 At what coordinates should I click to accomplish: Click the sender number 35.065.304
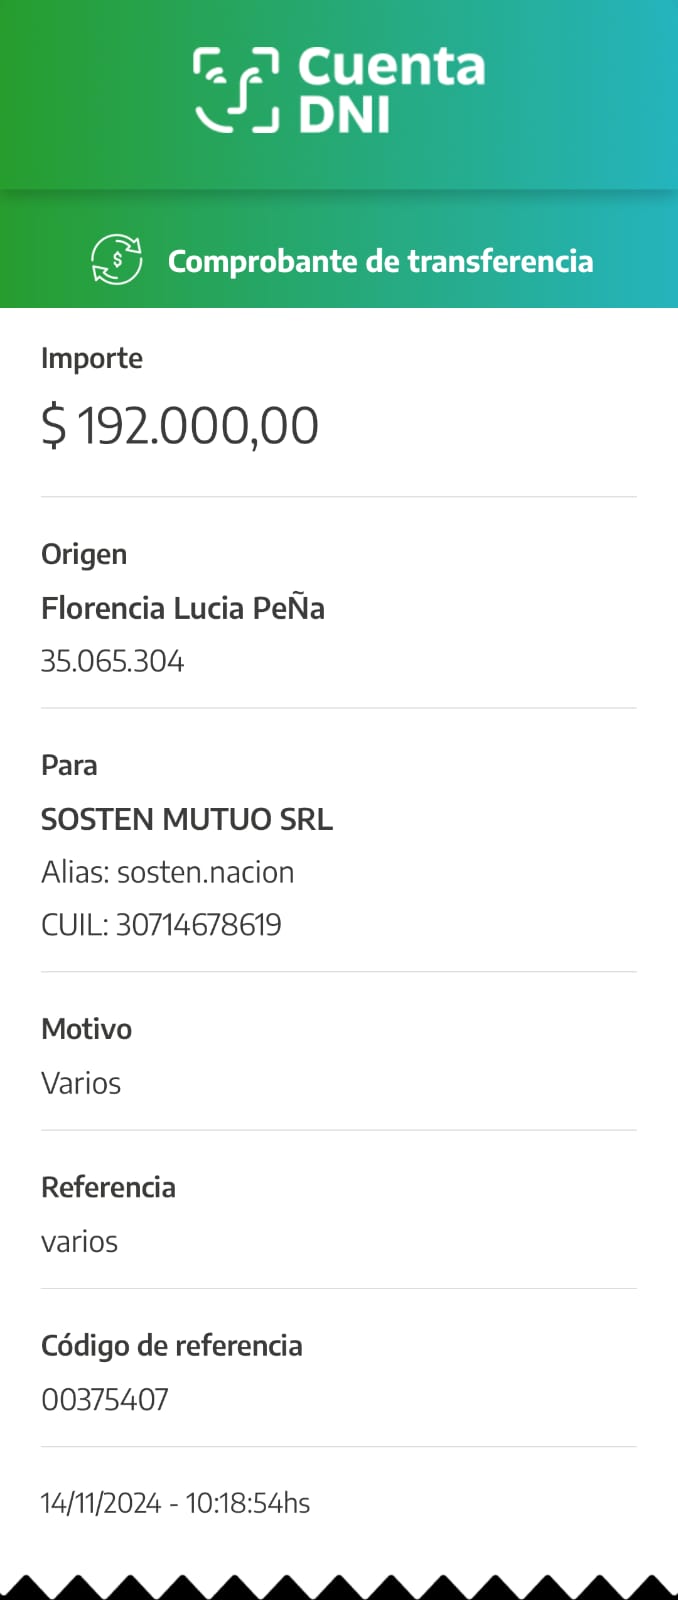pyautogui.click(x=112, y=661)
